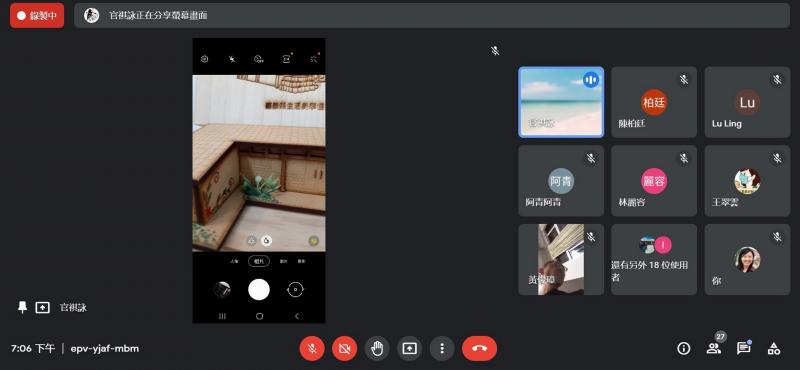Viewport: 800px width, 370px height.
Task: Click the presenter avatar in the sharing banner
Action: pos(91,15)
